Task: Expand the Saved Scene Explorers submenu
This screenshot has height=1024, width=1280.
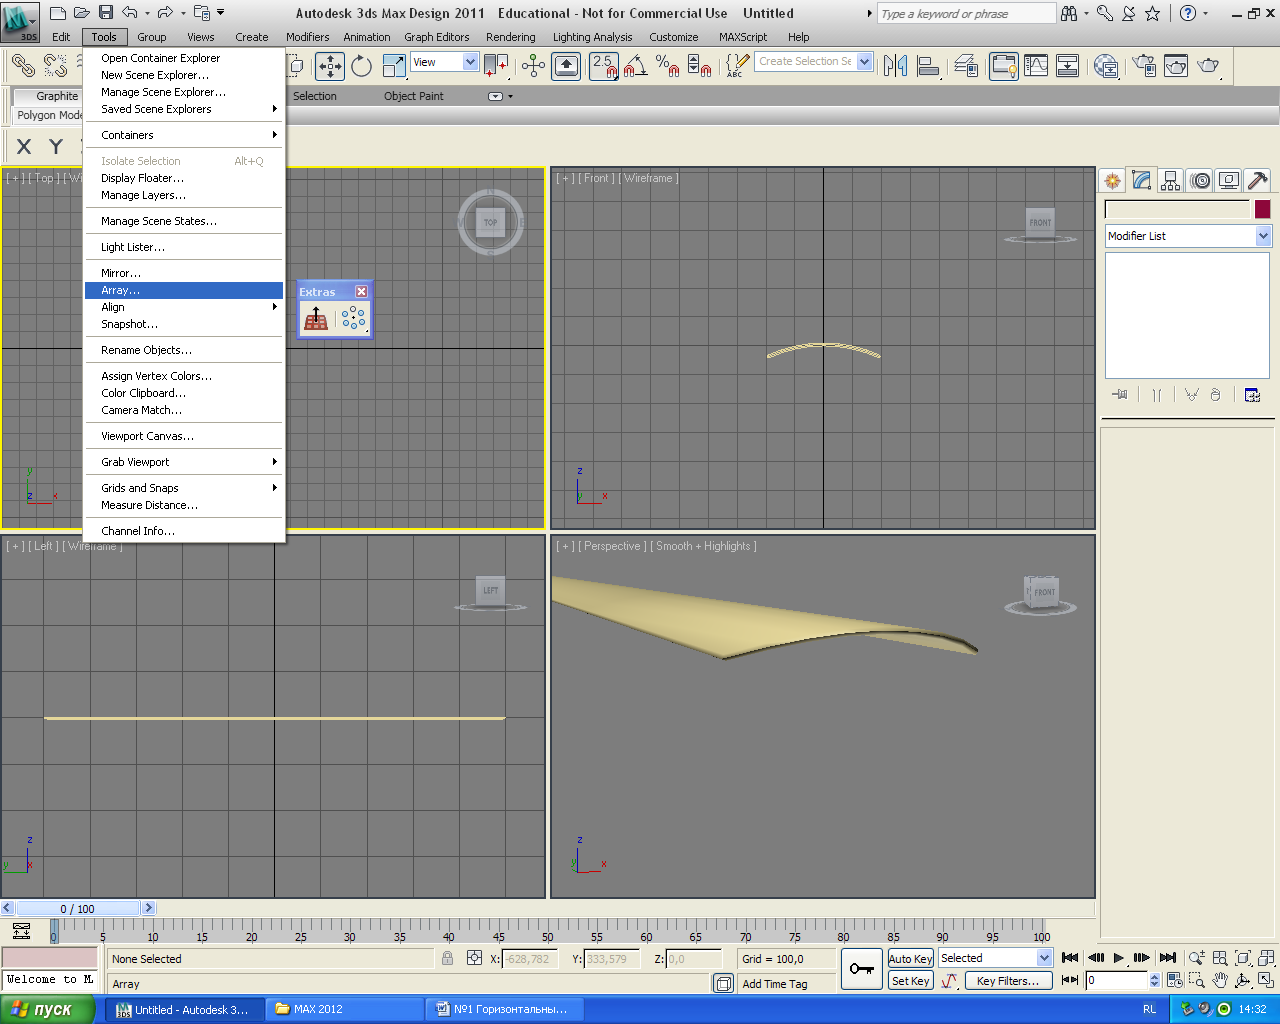Action: tap(184, 109)
